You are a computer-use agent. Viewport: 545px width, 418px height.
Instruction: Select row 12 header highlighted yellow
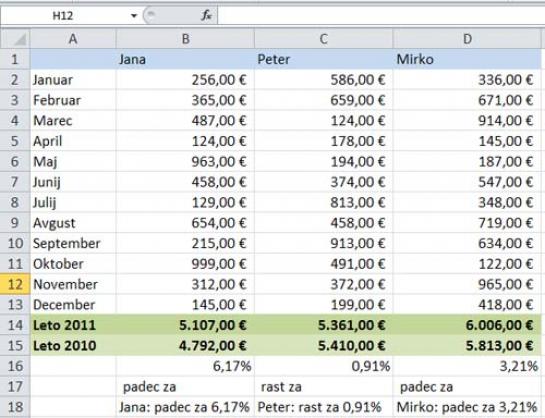click(x=15, y=284)
